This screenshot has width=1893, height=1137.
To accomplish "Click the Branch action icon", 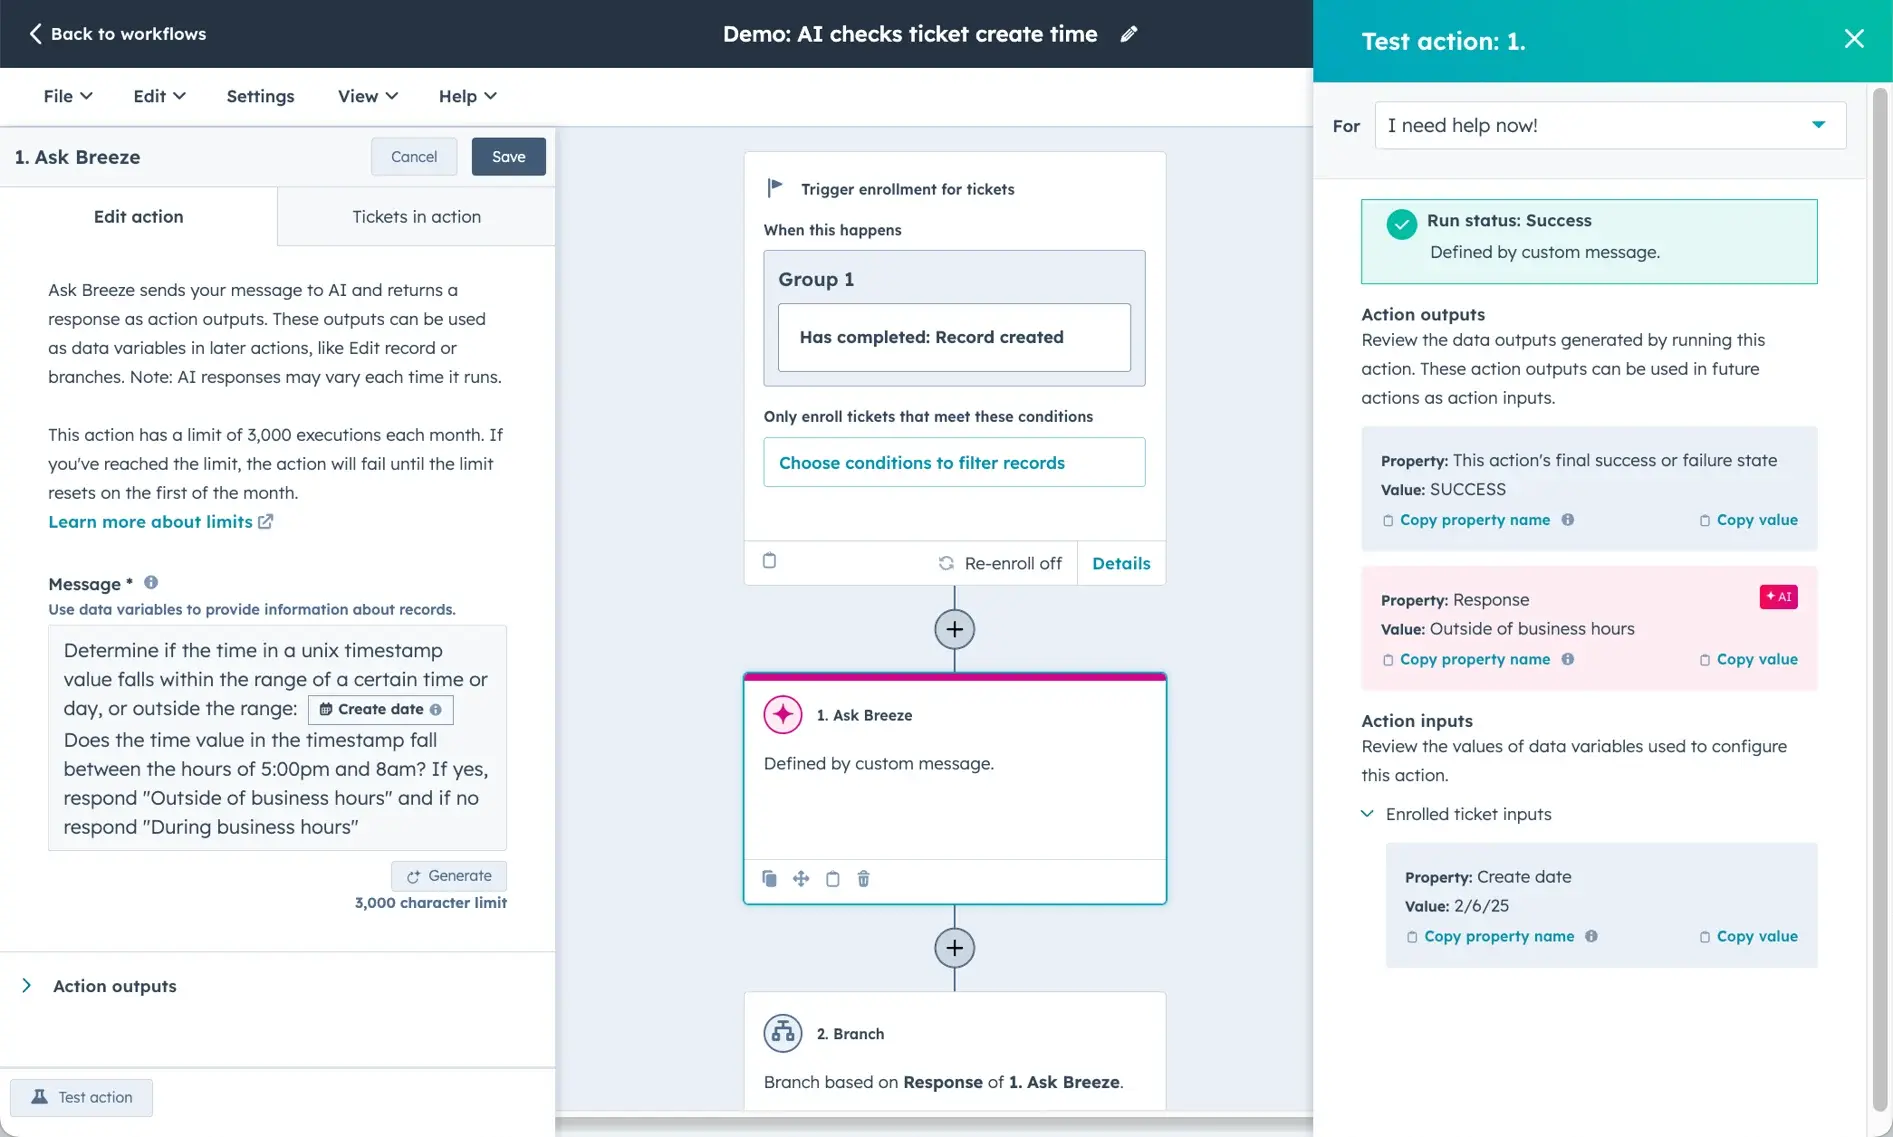I will [x=783, y=1033].
